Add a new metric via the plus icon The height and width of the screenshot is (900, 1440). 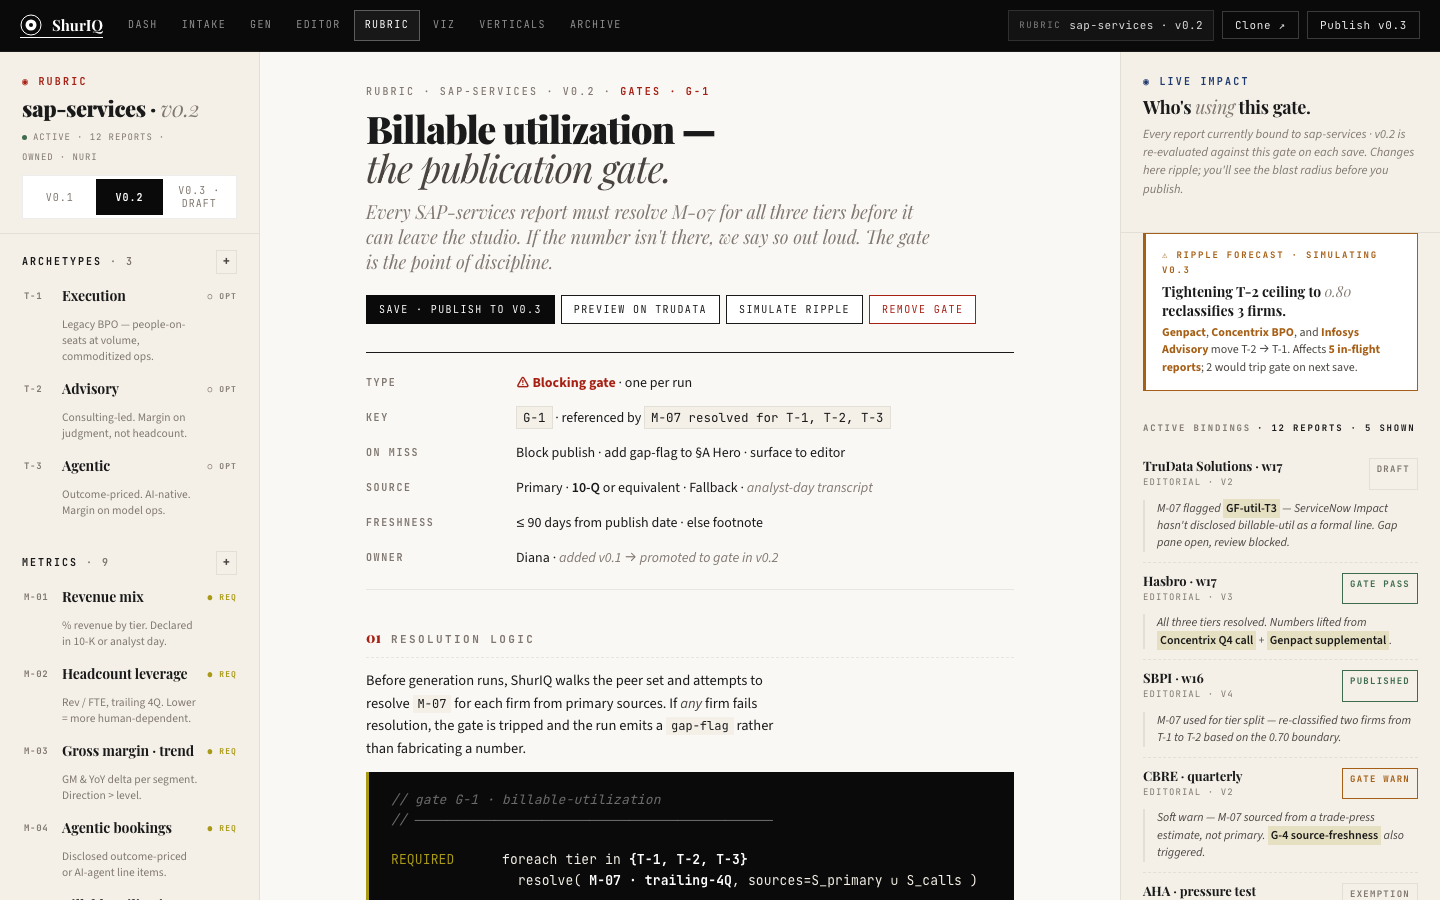coord(227,562)
